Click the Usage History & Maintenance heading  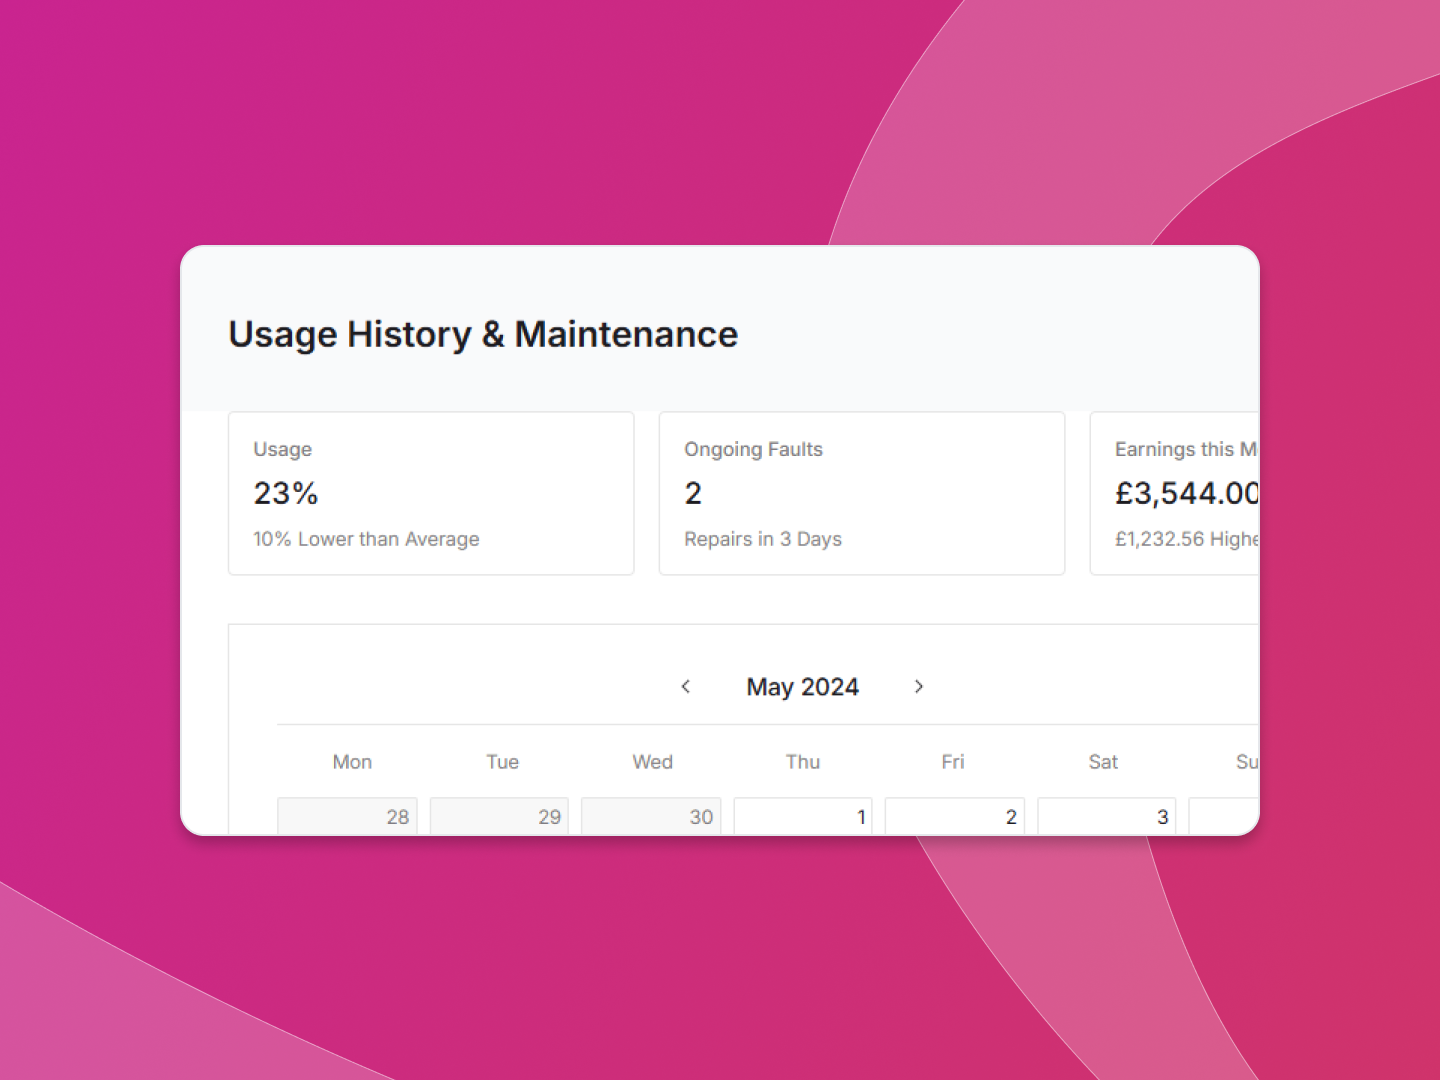coord(483,334)
